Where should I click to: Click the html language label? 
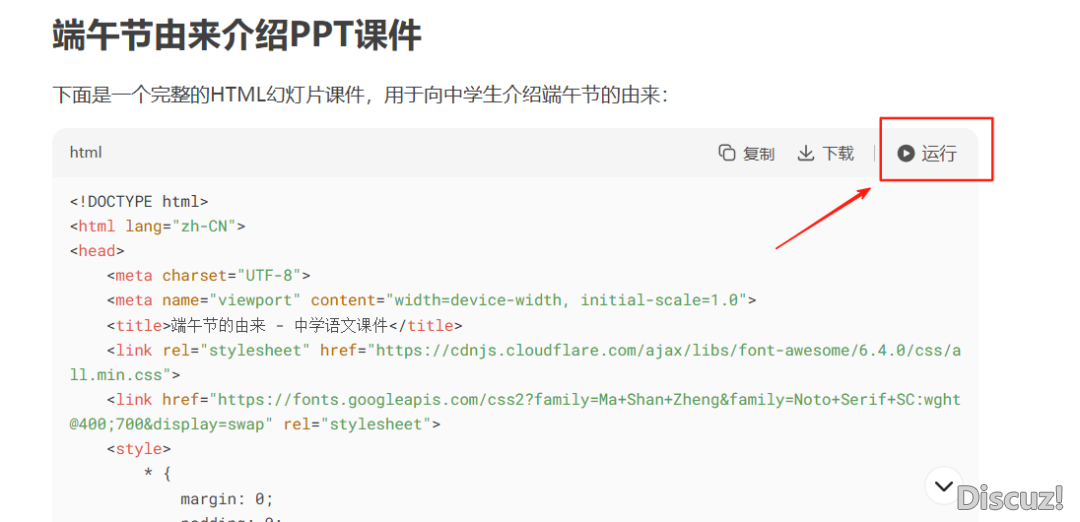[x=86, y=152]
